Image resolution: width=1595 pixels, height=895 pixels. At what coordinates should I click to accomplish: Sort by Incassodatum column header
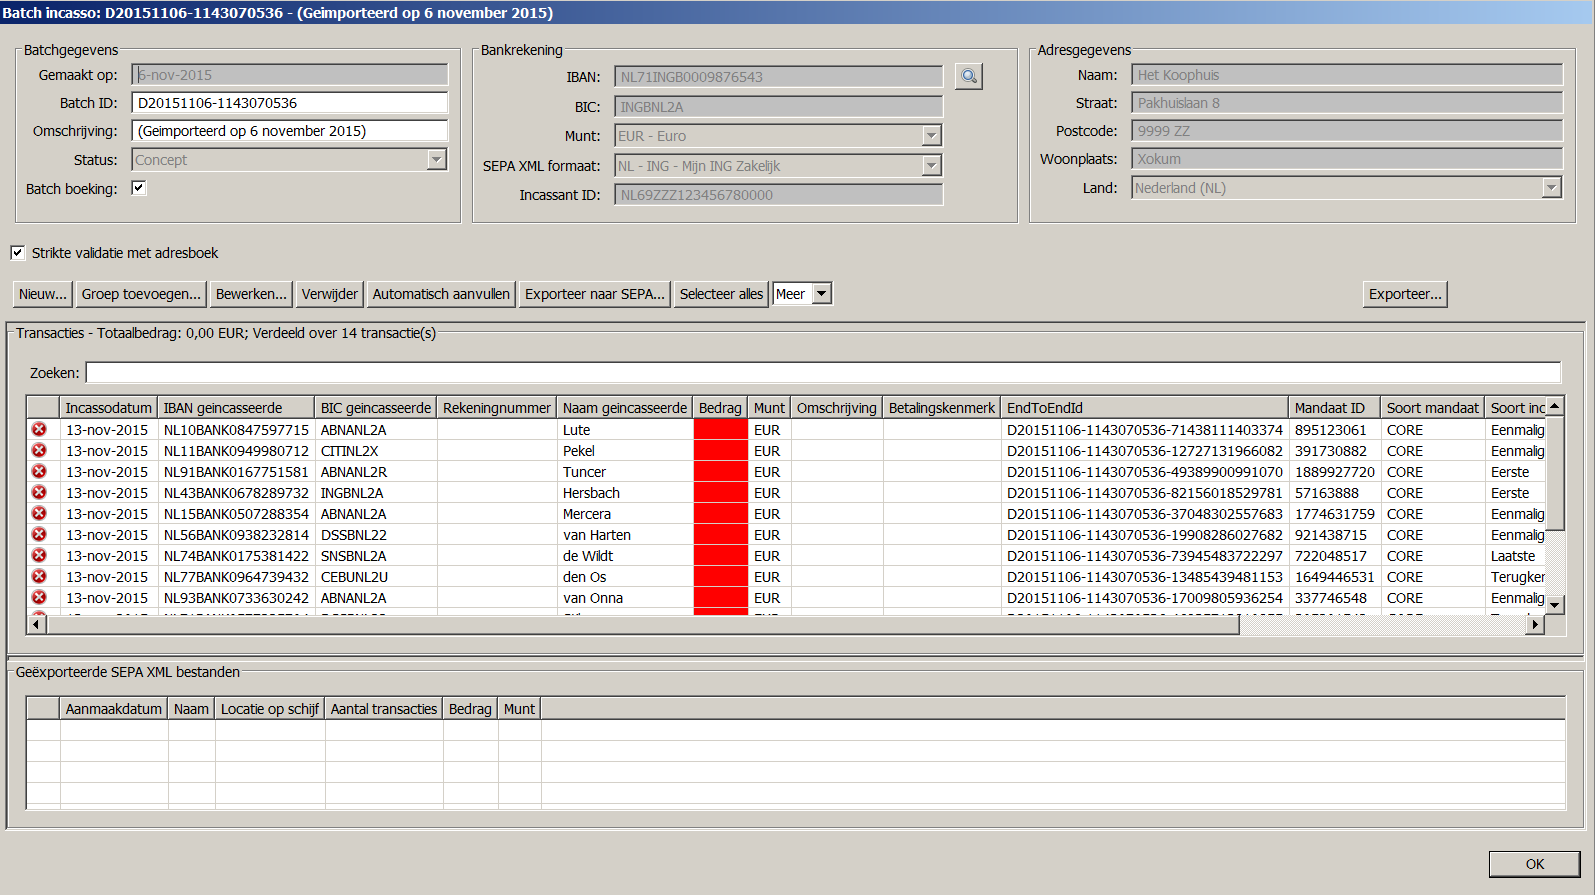pos(108,408)
